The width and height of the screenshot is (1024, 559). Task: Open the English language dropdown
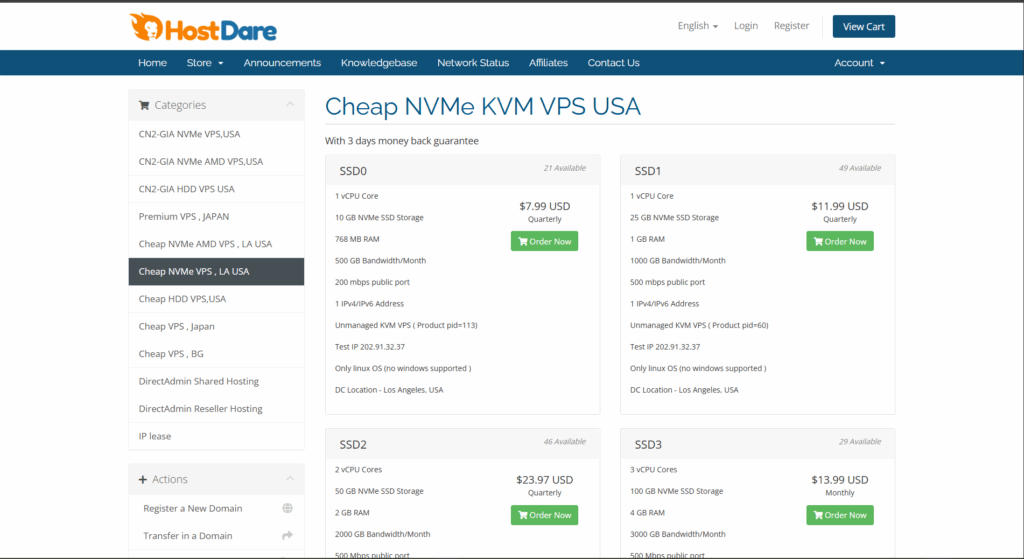(697, 25)
